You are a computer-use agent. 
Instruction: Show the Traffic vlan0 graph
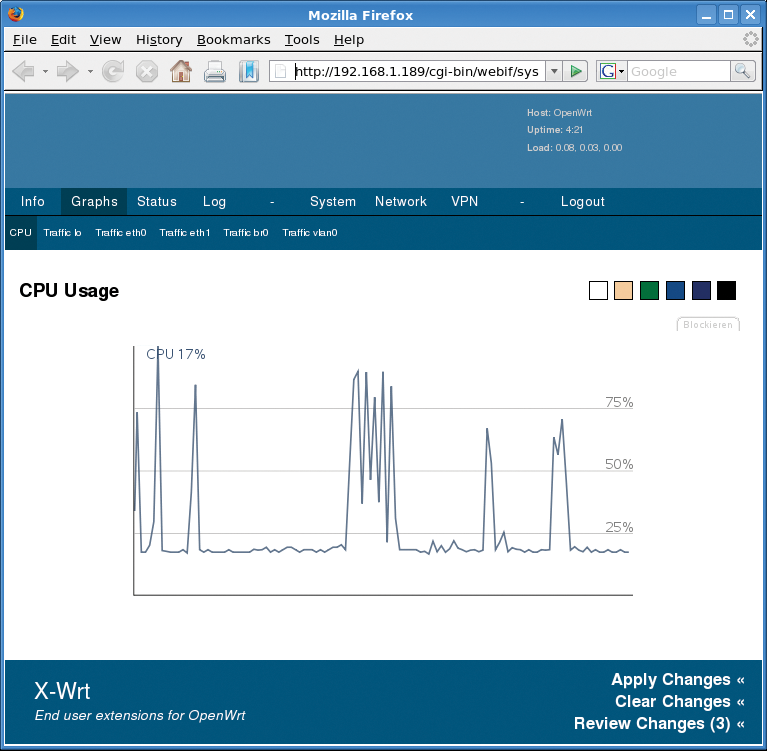pos(310,233)
